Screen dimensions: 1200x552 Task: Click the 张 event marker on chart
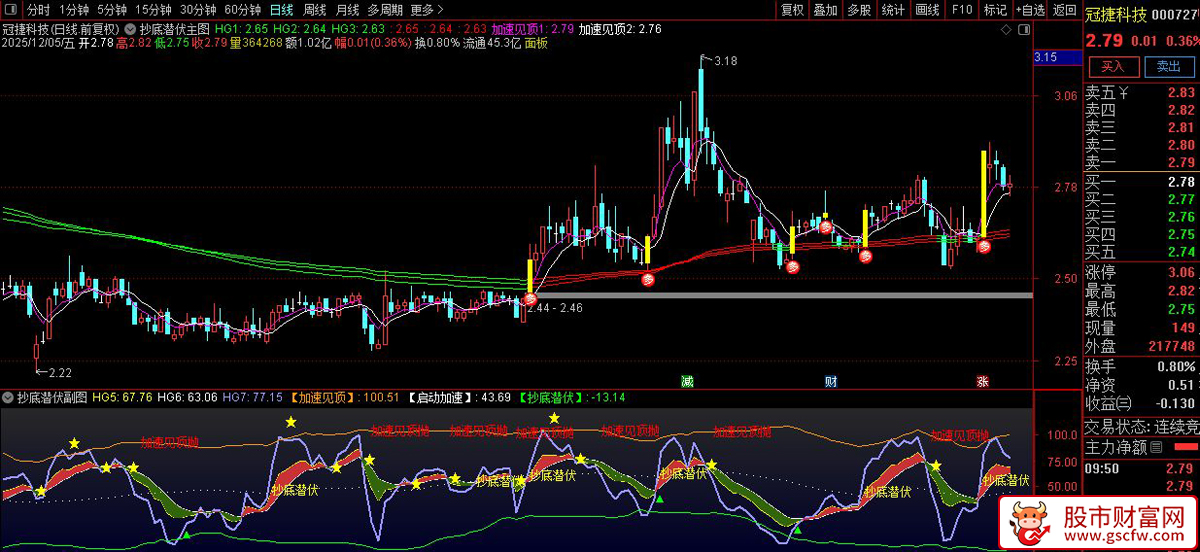983,381
